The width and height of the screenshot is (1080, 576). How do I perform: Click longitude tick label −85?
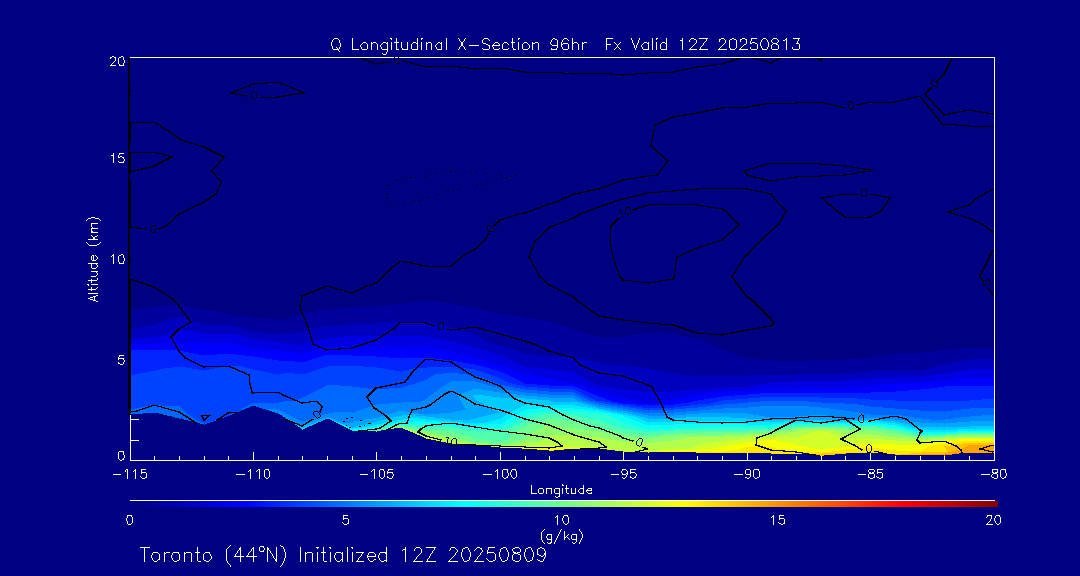pos(873,475)
